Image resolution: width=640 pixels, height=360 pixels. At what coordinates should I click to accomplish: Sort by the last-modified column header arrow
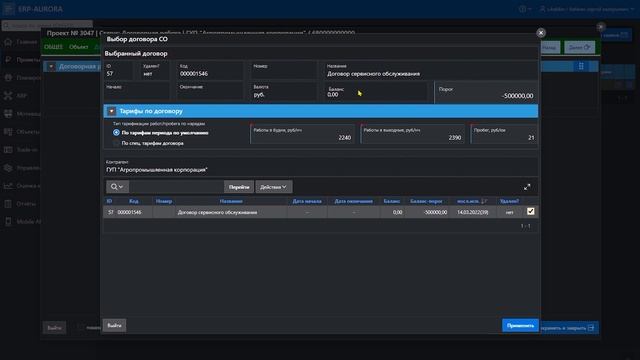tap(484, 201)
